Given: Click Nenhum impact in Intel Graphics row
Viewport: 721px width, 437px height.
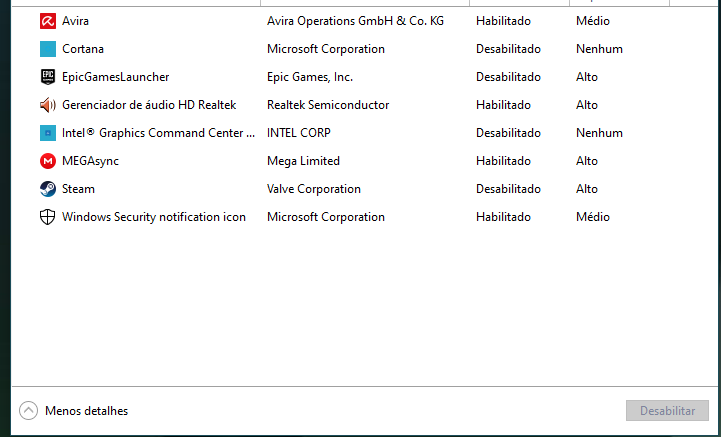Looking at the screenshot, I should (599, 133).
